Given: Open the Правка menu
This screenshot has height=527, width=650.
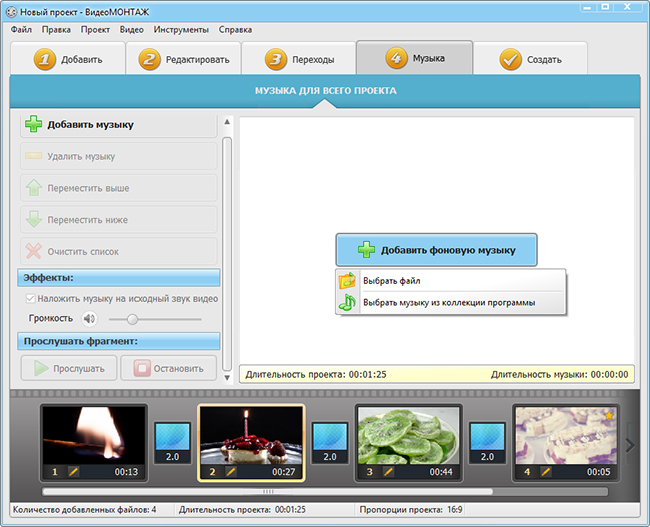Looking at the screenshot, I should tap(56, 29).
